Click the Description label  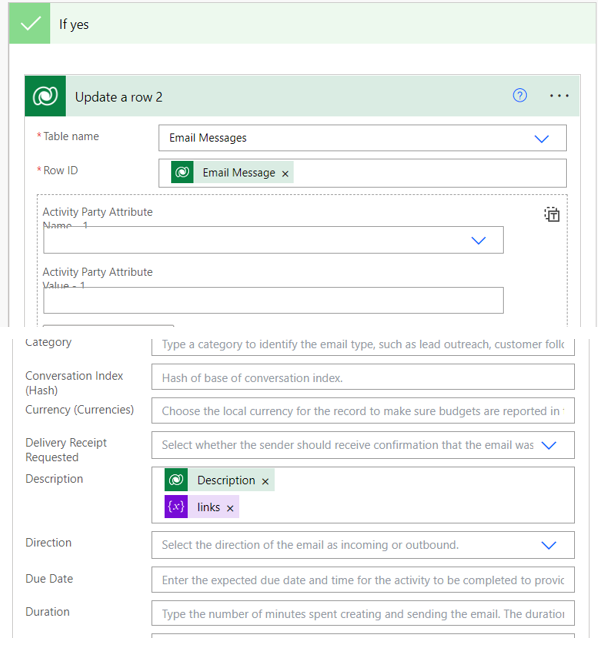pyautogui.click(x=54, y=479)
